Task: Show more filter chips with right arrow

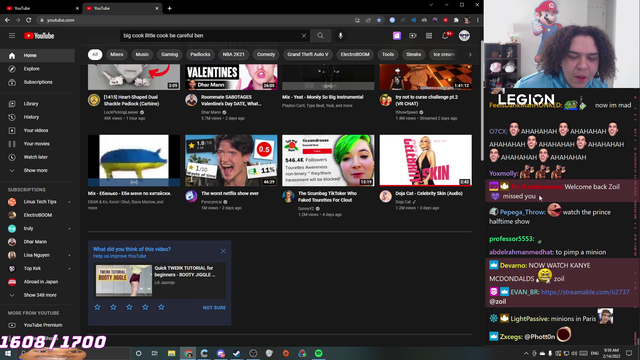Action: (470, 54)
